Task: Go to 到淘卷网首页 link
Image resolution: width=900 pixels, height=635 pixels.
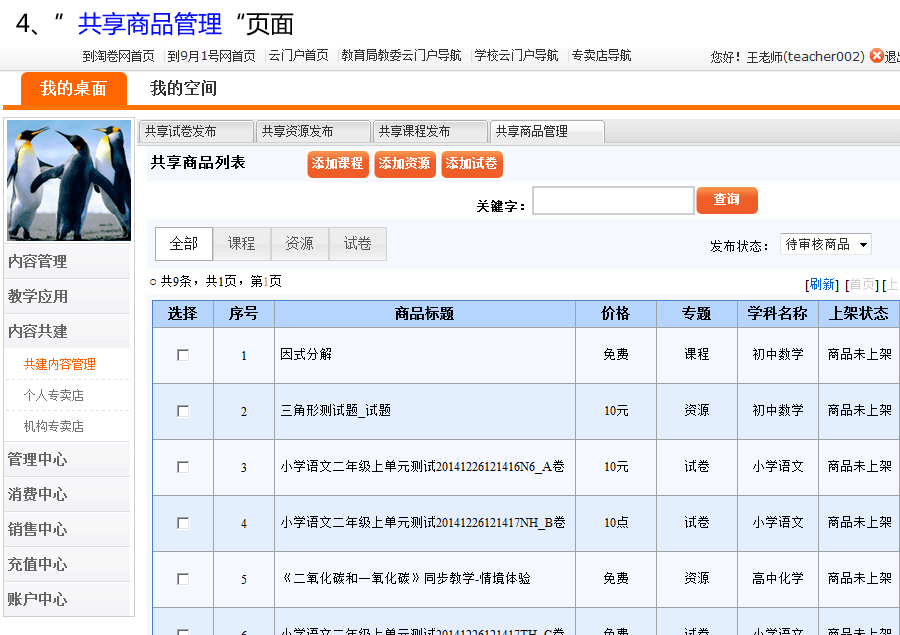Action: click(x=118, y=56)
